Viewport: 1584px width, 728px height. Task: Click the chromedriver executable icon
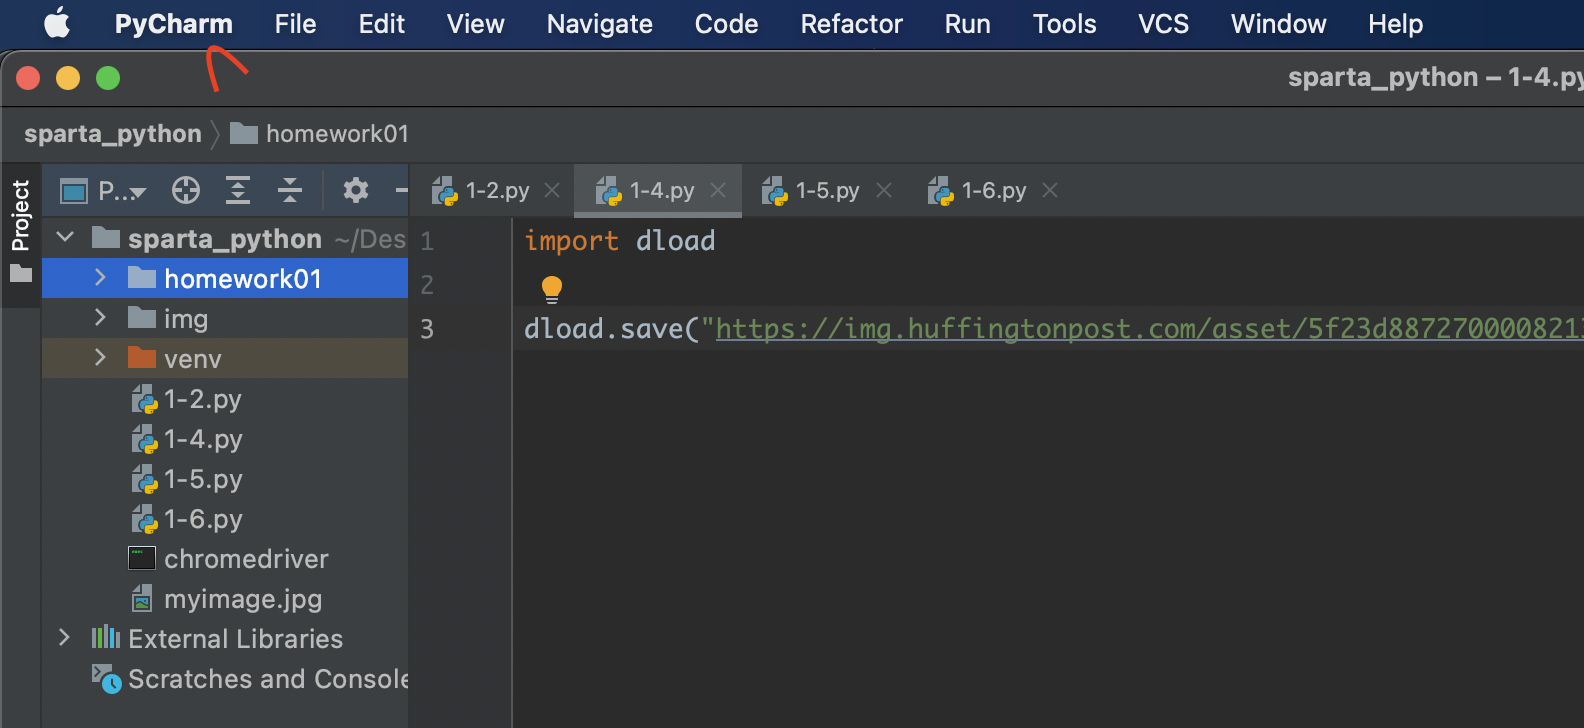[142, 558]
